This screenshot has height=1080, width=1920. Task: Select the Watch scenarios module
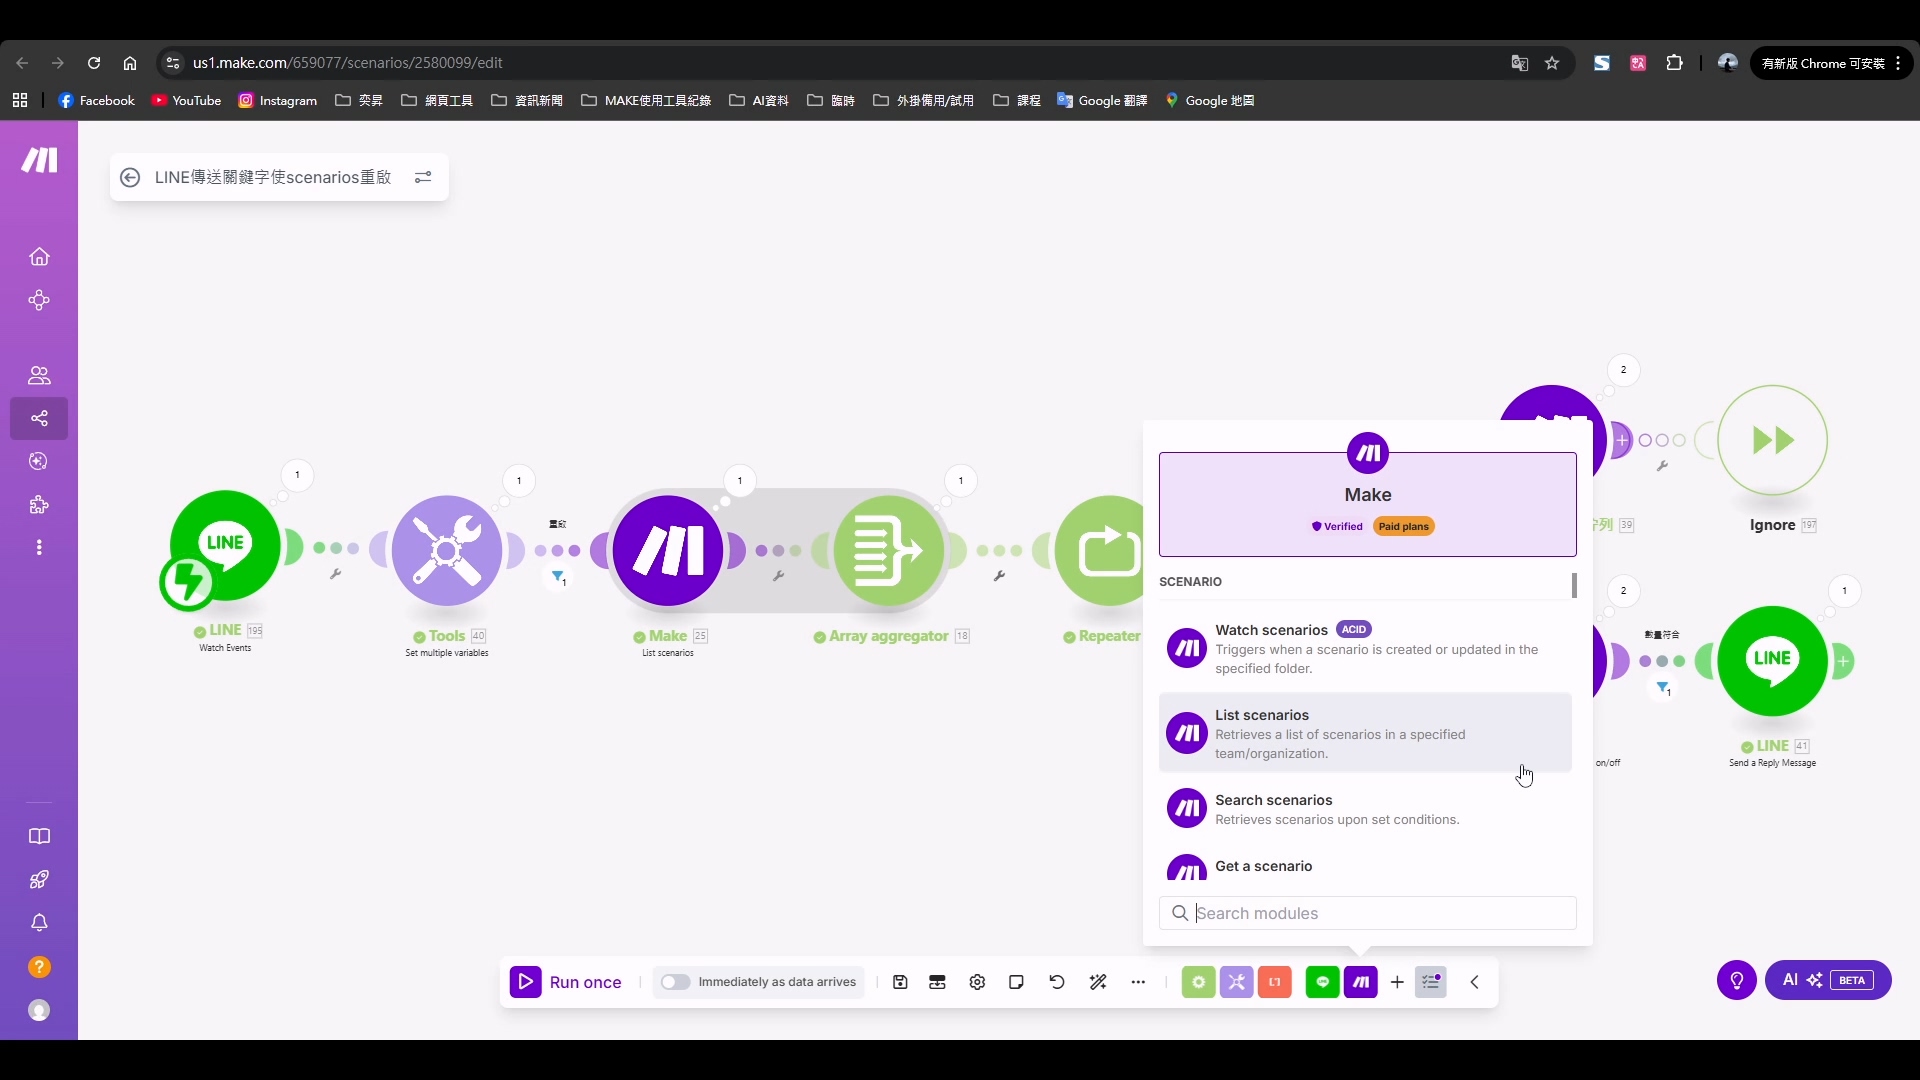pos(1365,648)
